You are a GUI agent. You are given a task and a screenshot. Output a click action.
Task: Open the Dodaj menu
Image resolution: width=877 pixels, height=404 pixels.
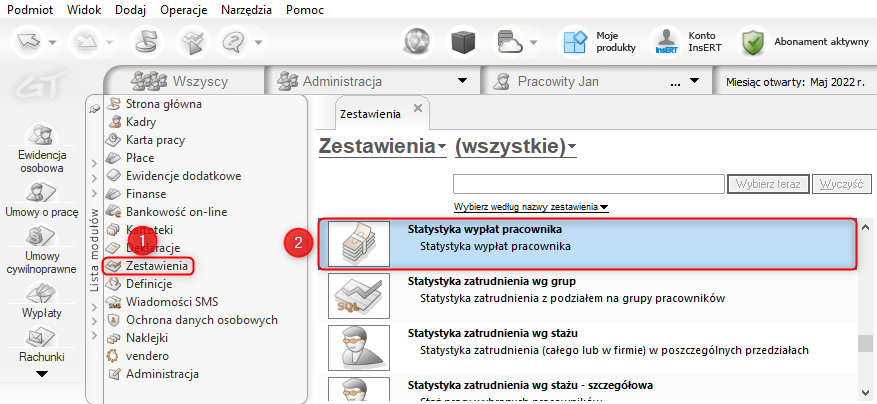click(130, 10)
